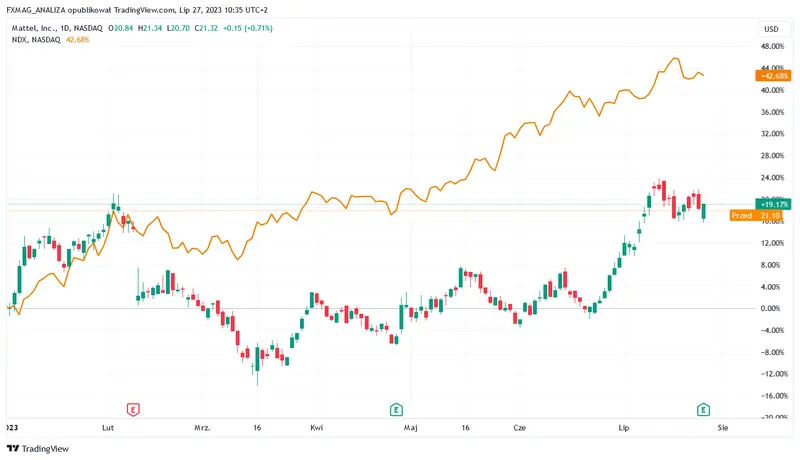Click the 48.00% mark on price axis
Image resolution: width=800 pixels, height=460 pixels.
(x=771, y=46)
